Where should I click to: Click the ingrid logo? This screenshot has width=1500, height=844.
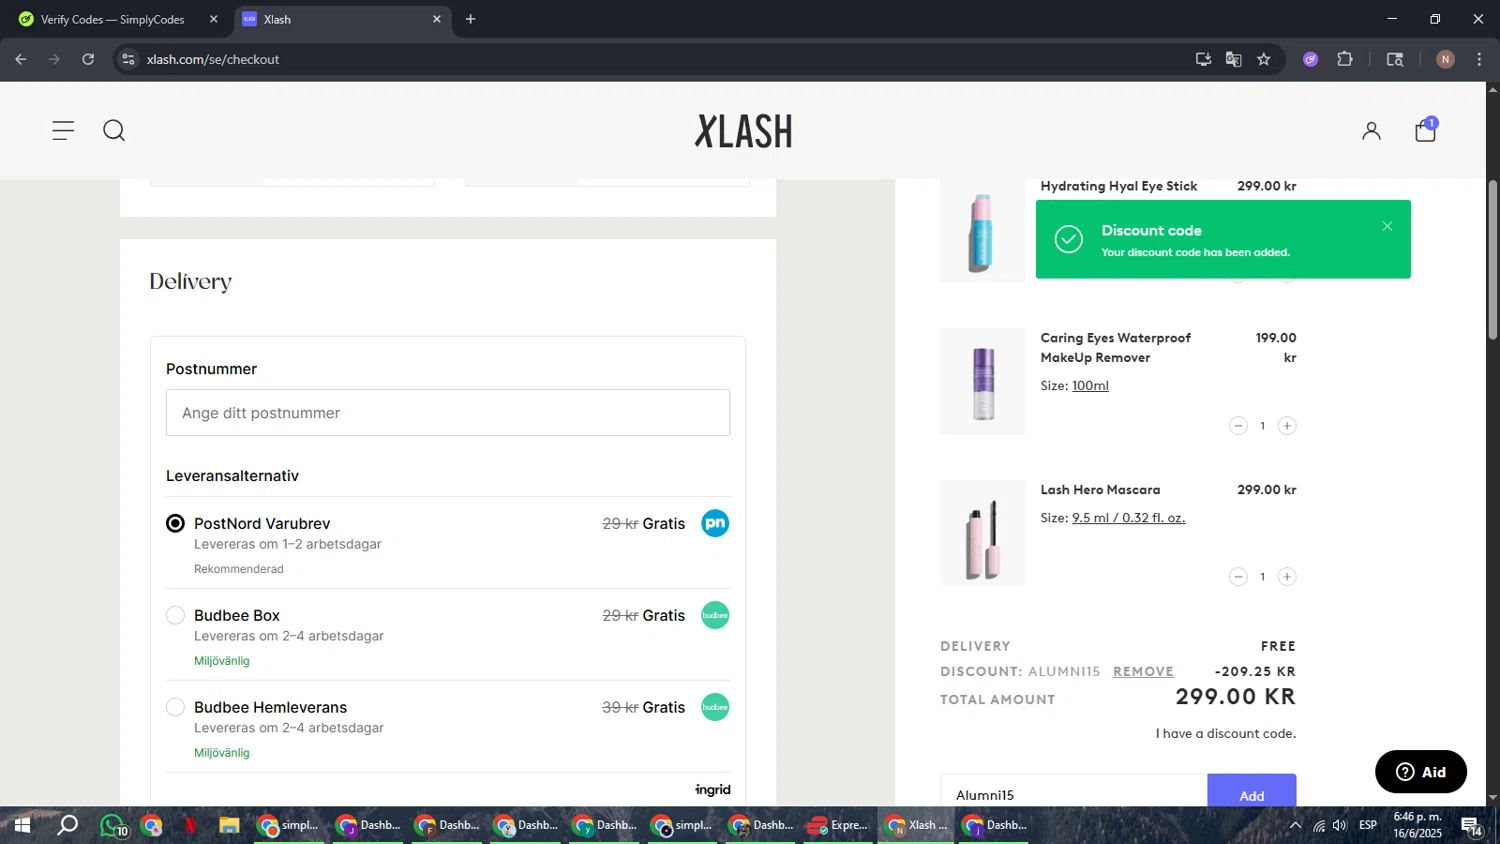[x=713, y=790]
